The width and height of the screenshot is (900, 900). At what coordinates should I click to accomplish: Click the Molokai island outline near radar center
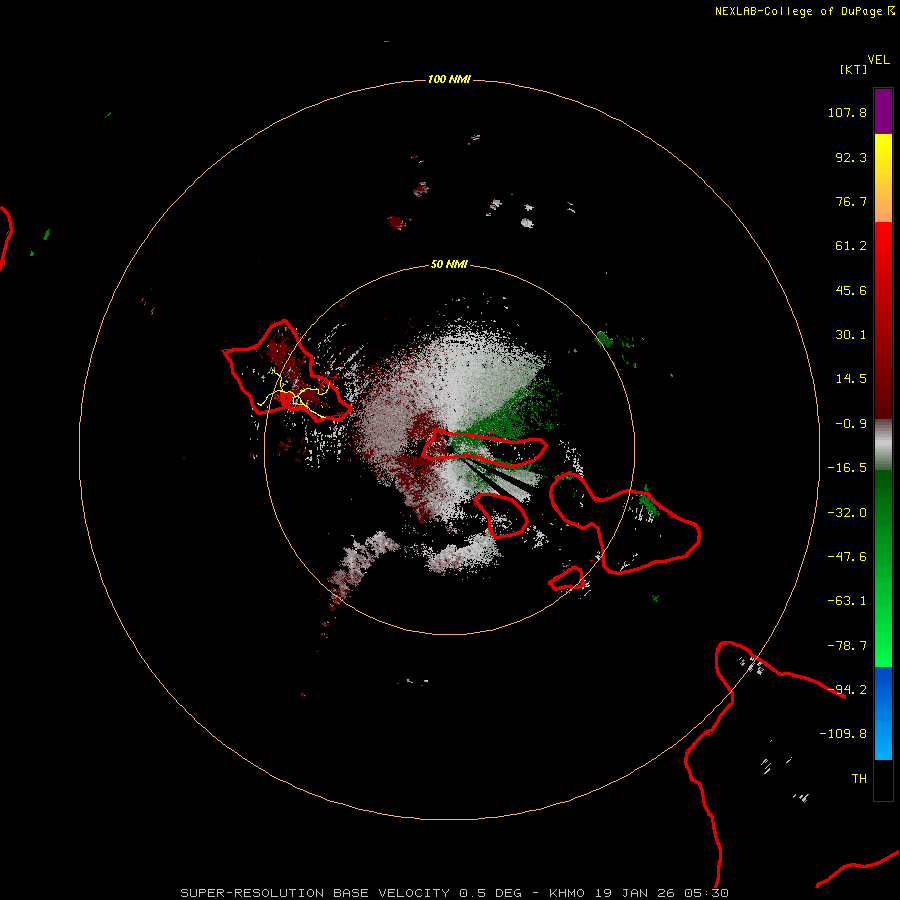click(x=484, y=447)
